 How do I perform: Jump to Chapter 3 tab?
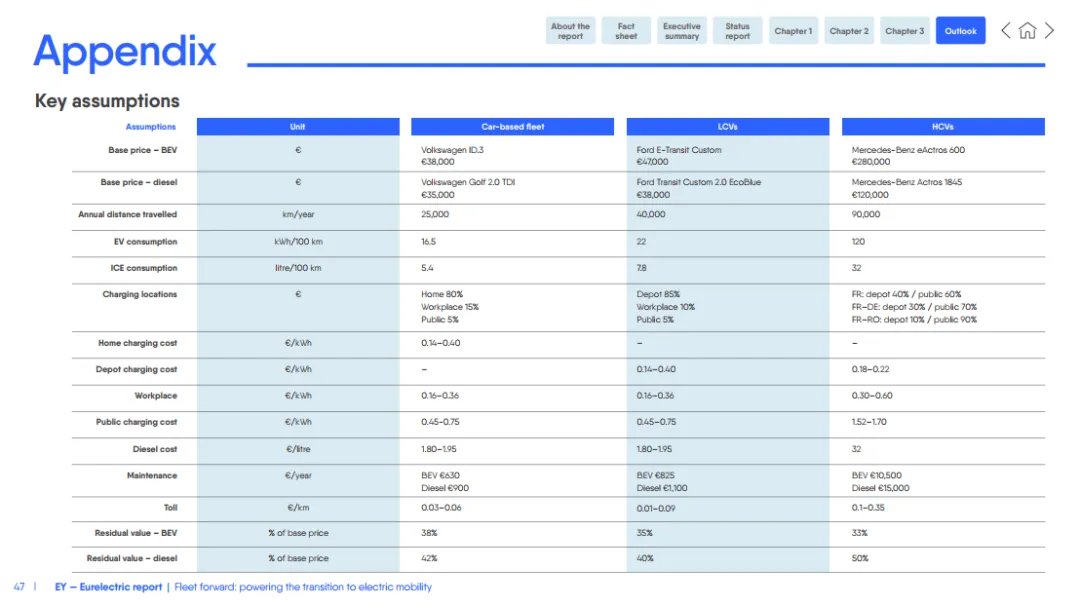click(904, 31)
